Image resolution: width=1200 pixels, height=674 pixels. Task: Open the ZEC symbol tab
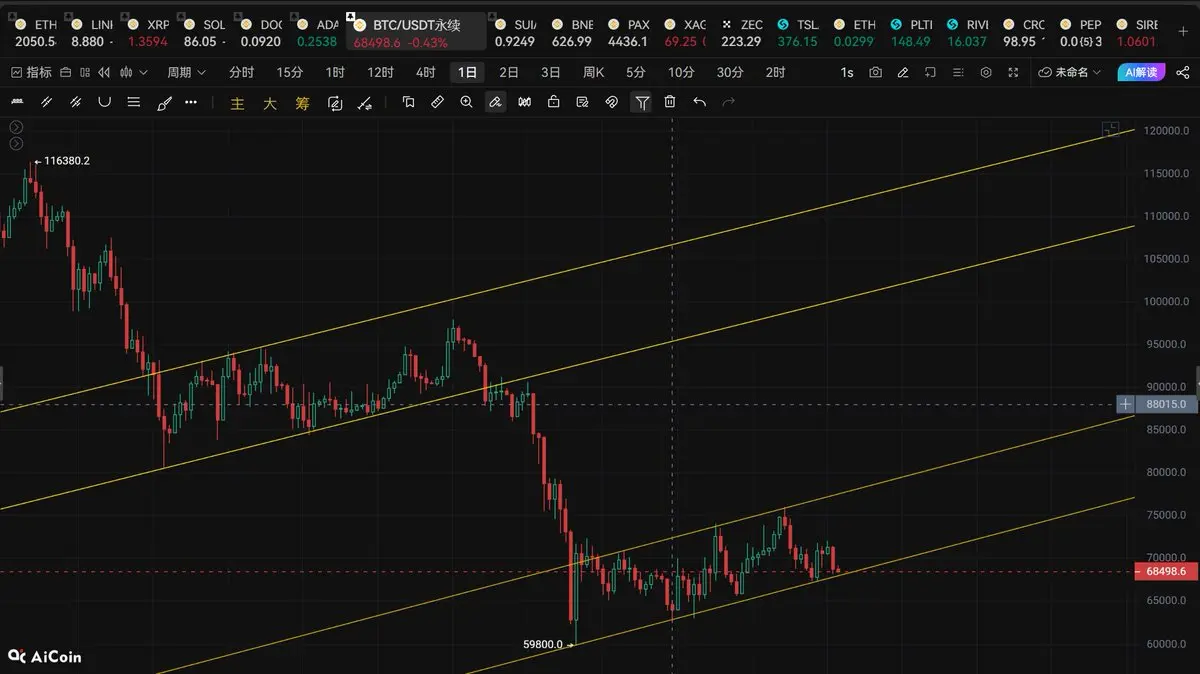(741, 33)
